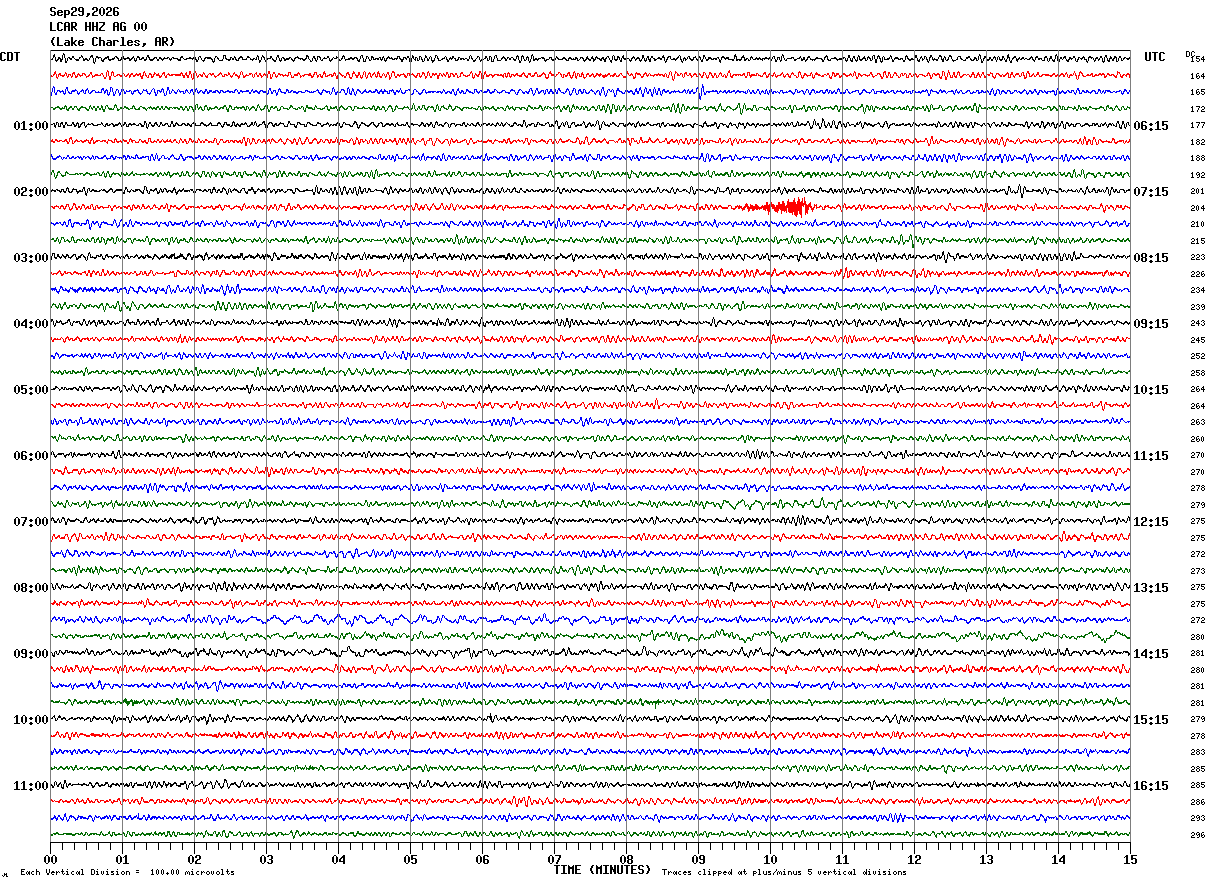
Task: Click the 07:15 UTC time label
Action: [x=1151, y=192]
